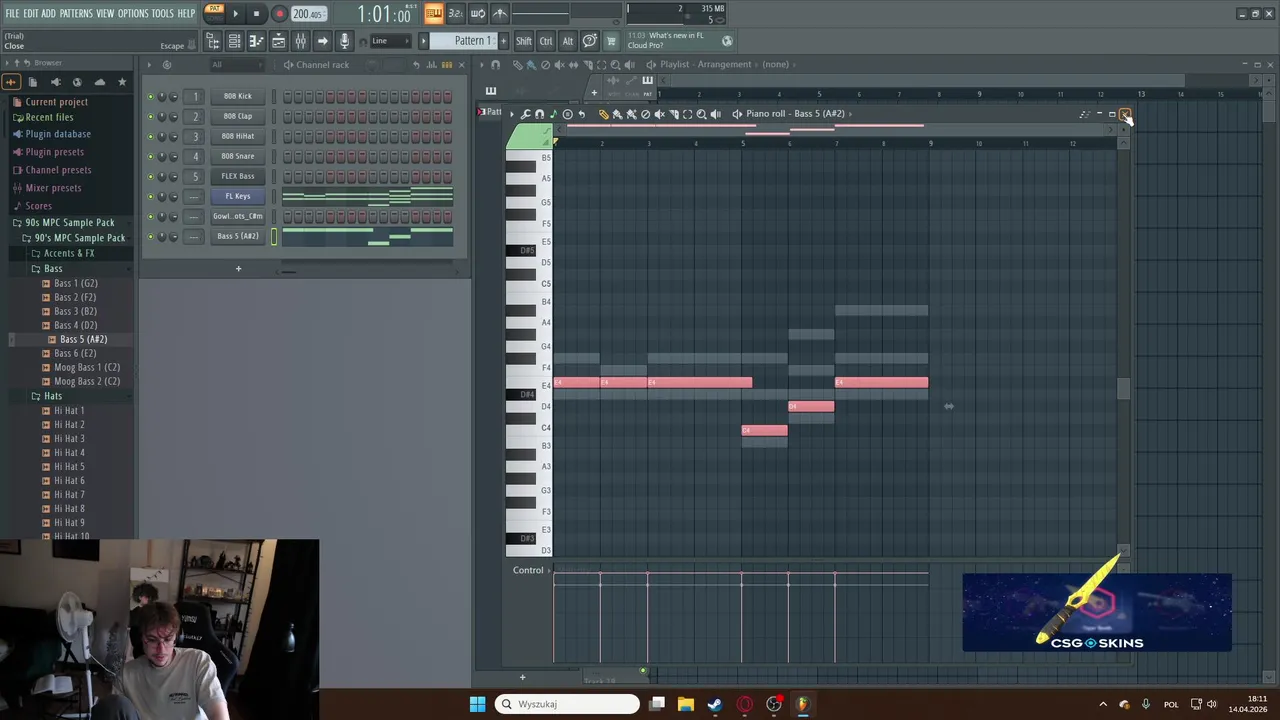This screenshot has height=720, width=1280.
Task: Toggle the metronome icon
Action: tap(500, 13)
